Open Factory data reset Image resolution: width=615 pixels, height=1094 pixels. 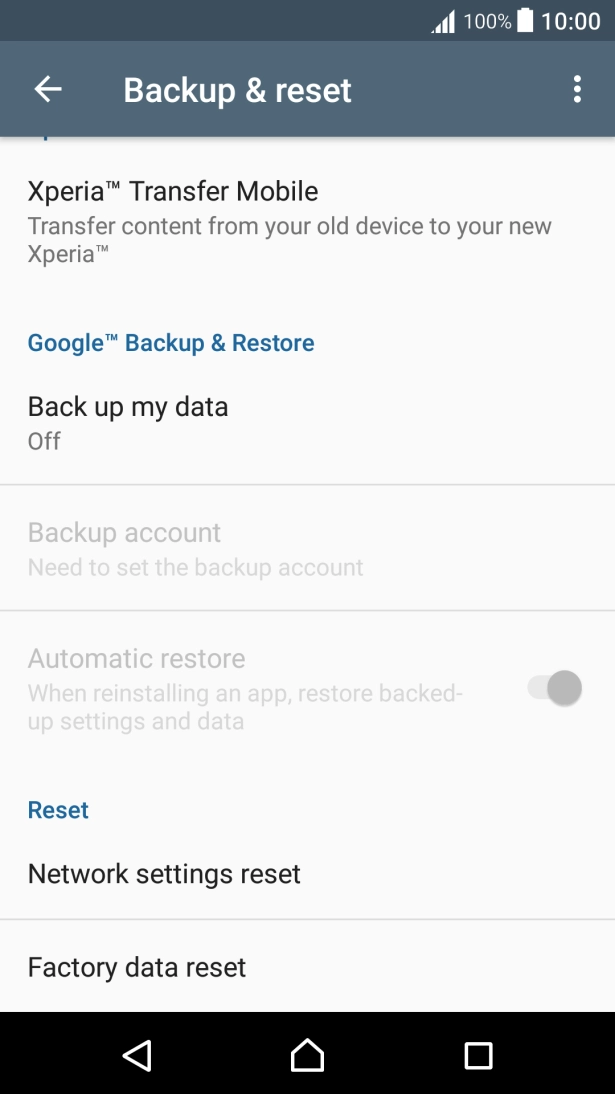[136, 967]
